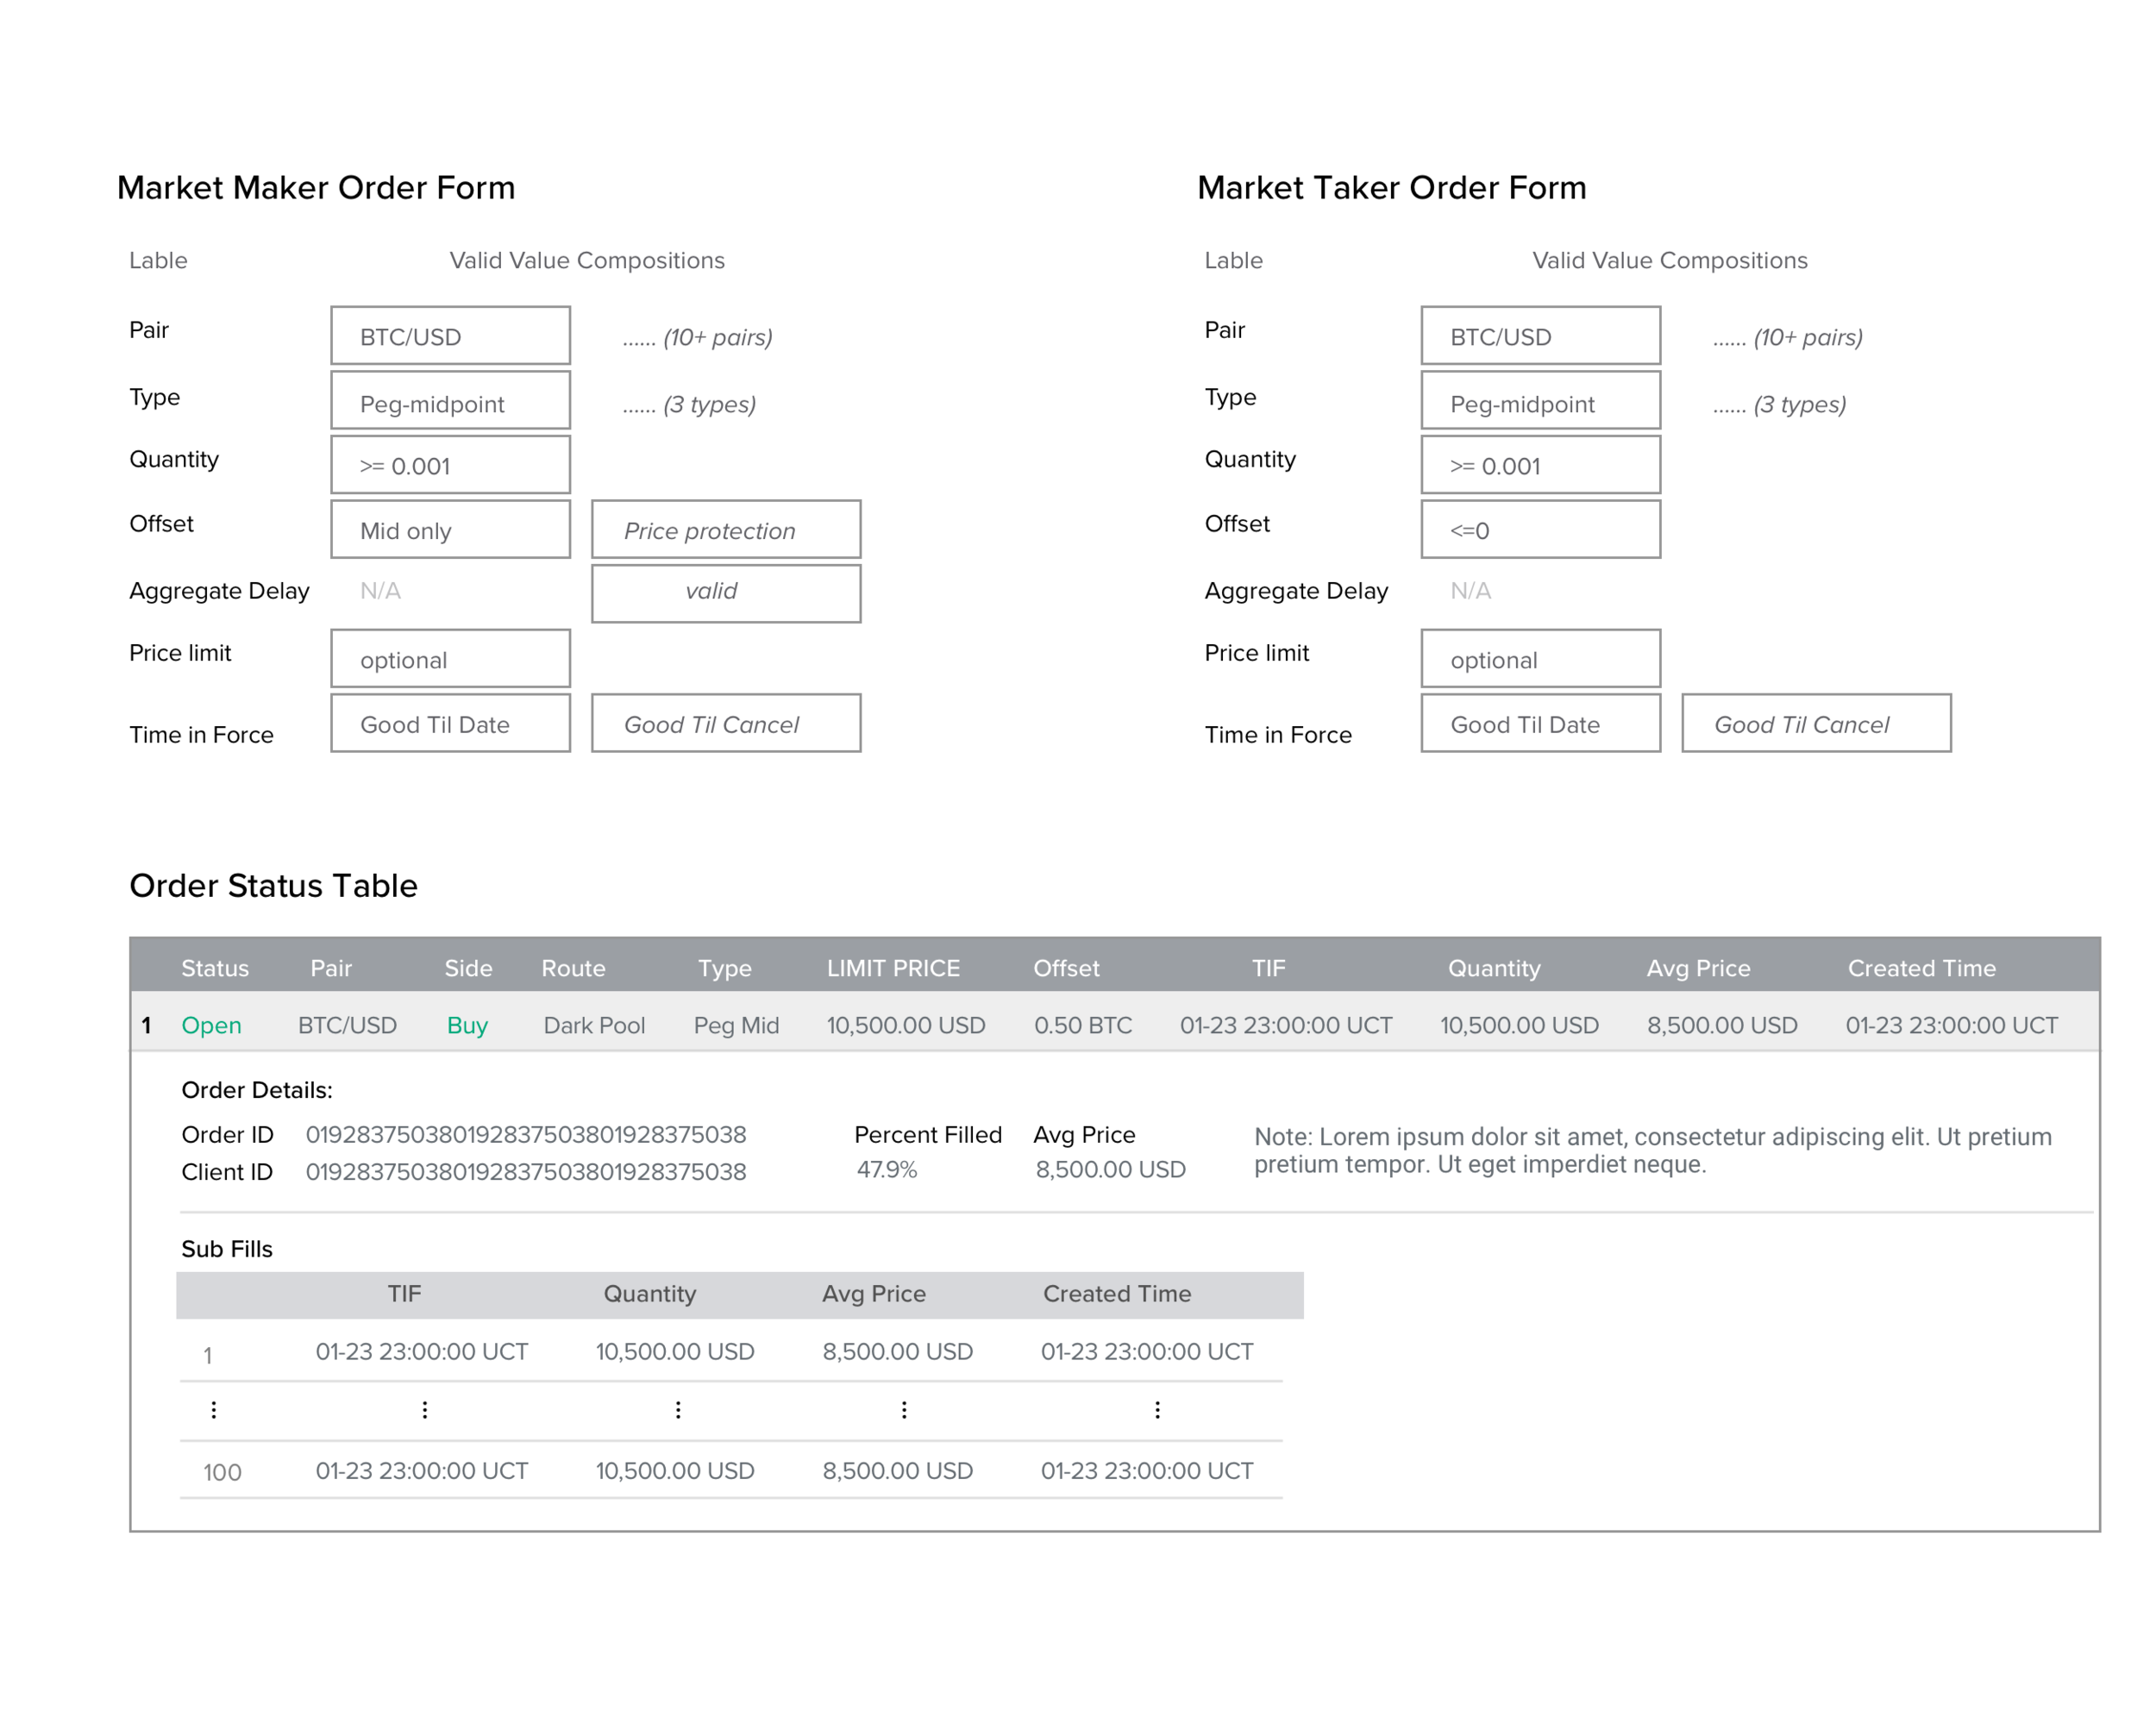Choose Good Til Cancel in Market Taker form
The image size is (2156, 1724).
1816,724
